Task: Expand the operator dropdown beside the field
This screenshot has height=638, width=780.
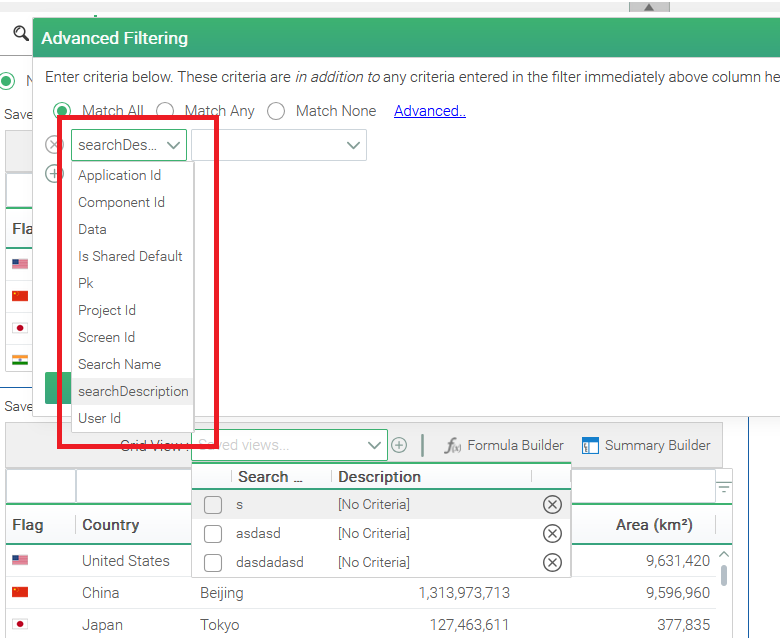Action: pyautogui.click(x=353, y=145)
